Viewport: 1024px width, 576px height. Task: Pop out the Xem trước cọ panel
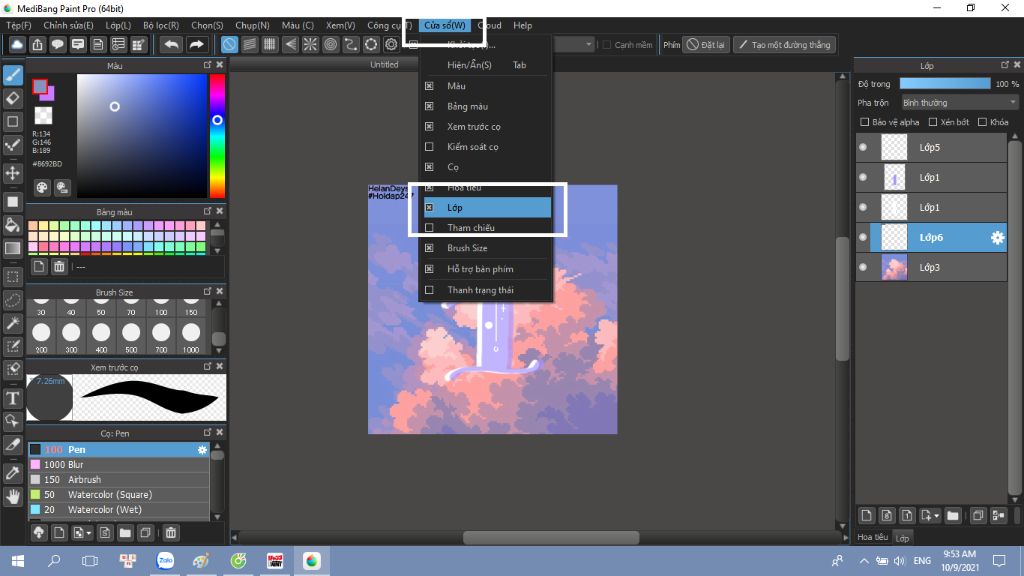coord(208,366)
